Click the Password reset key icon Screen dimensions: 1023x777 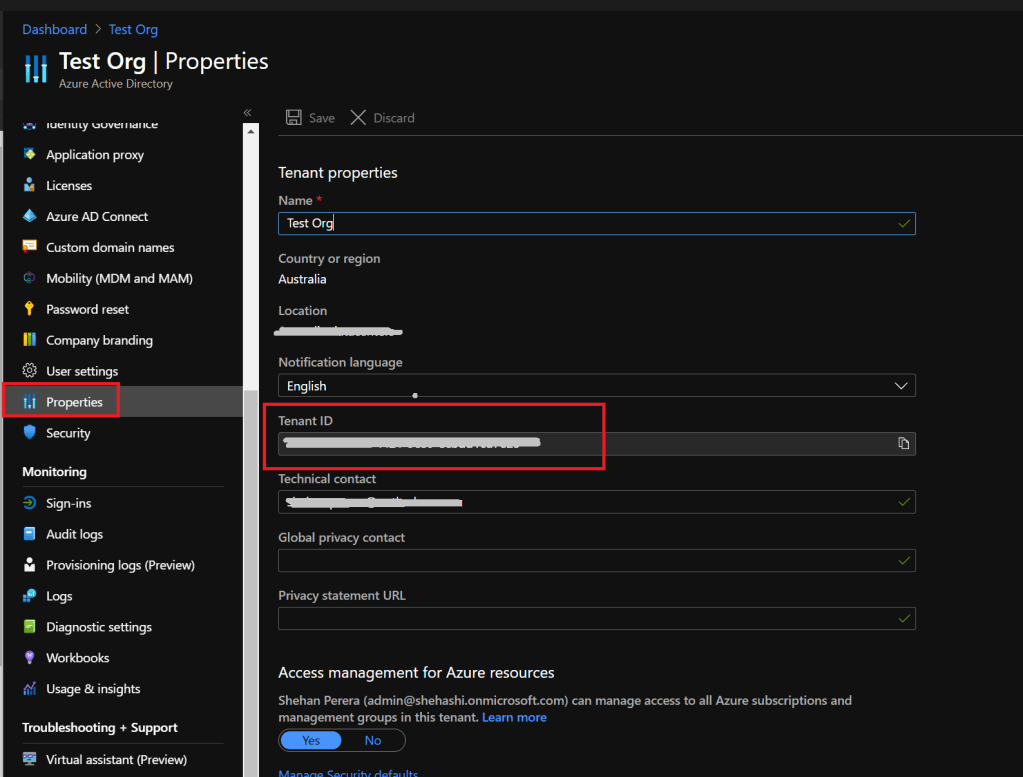pos(30,309)
